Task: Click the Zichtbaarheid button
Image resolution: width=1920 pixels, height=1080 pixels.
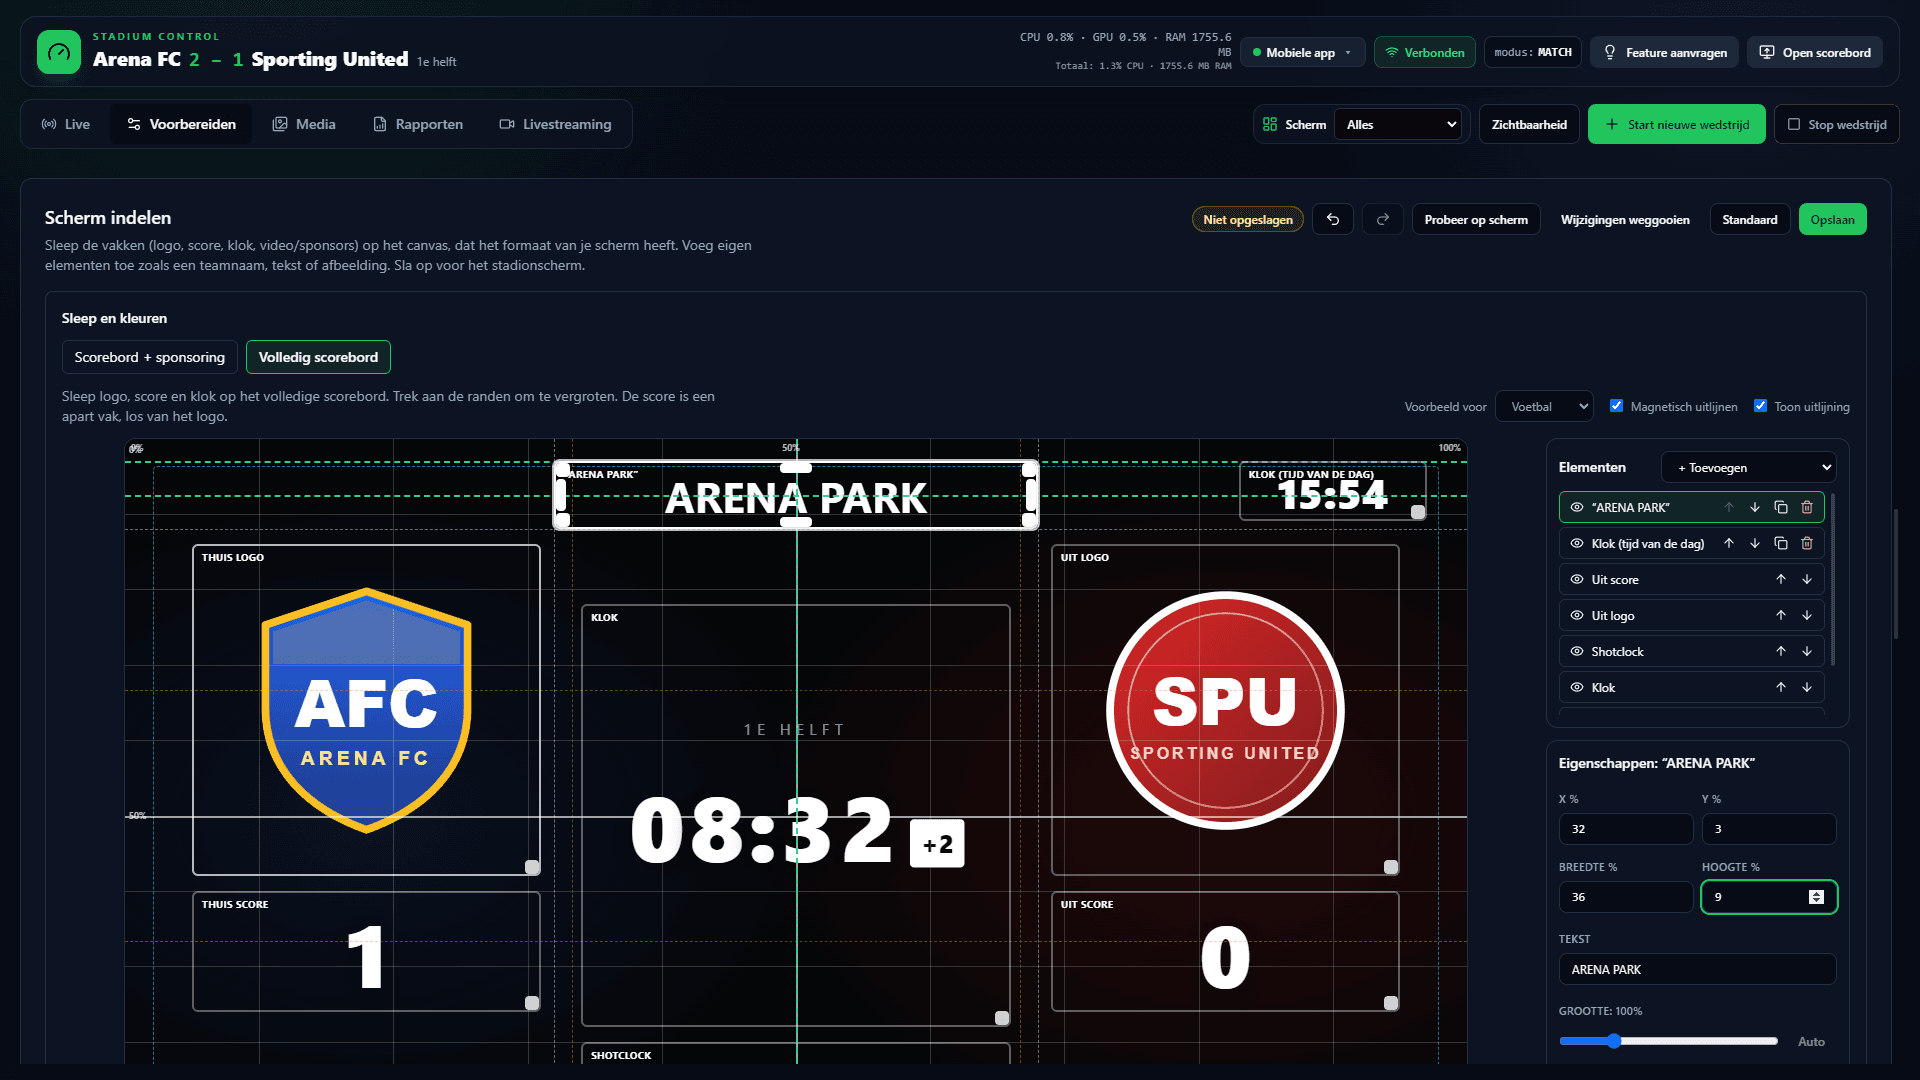Action: (x=1529, y=124)
